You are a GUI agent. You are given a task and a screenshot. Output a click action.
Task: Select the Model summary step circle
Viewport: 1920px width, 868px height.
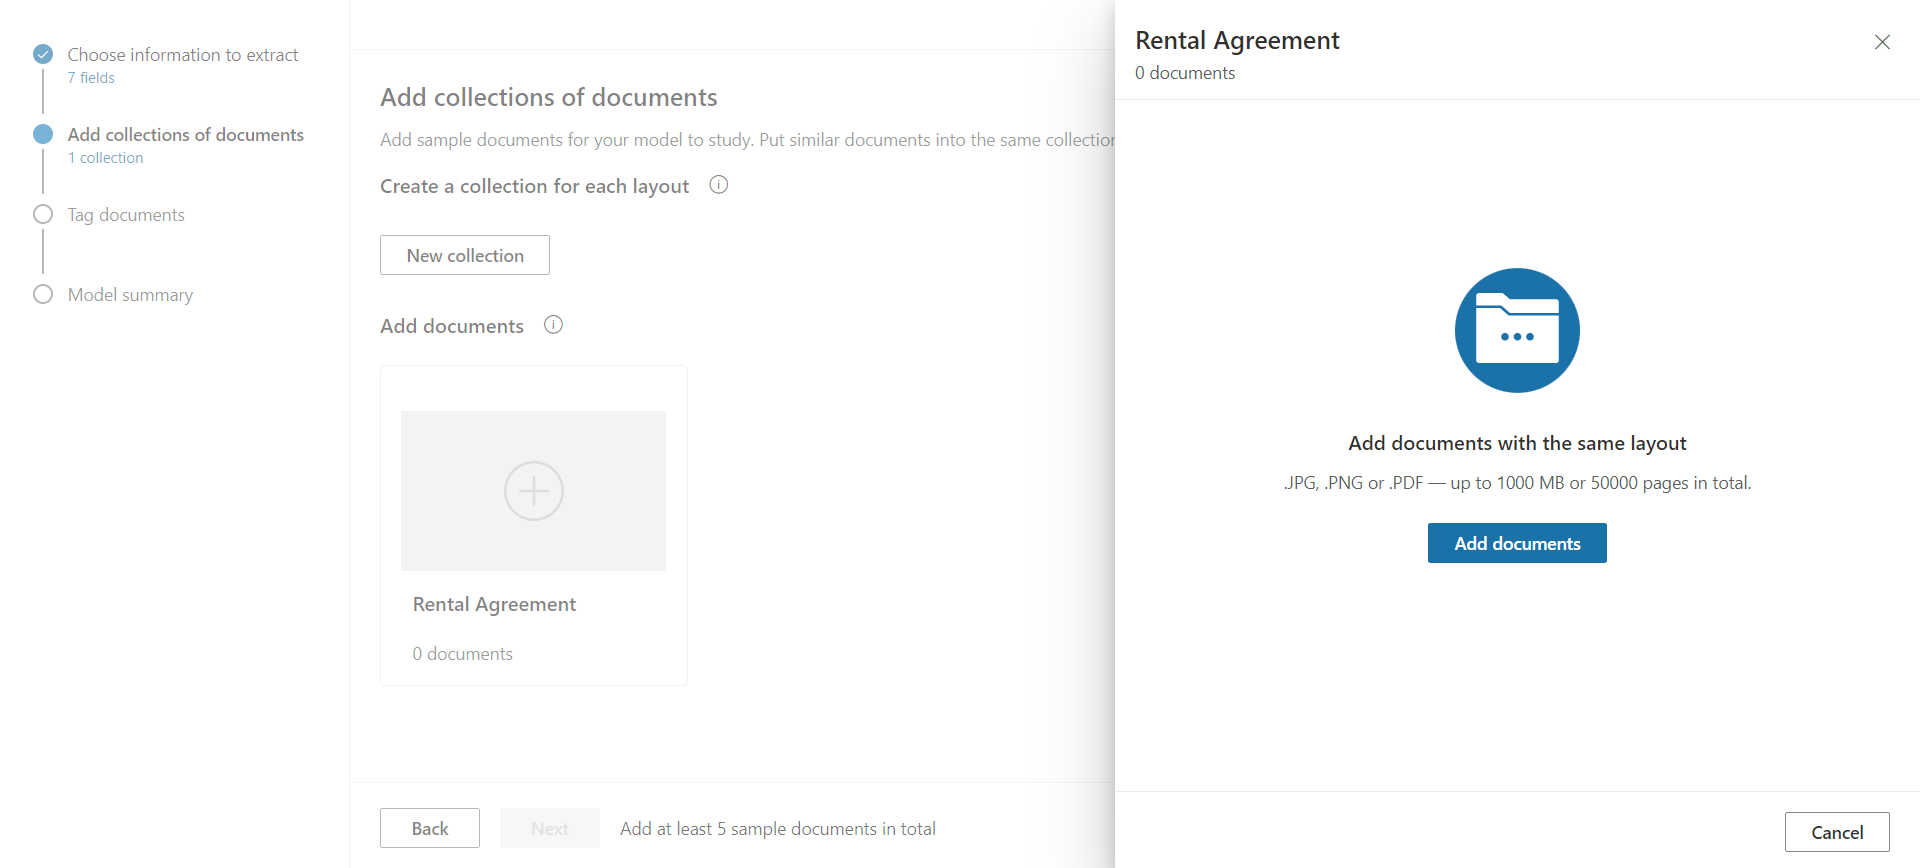(x=43, y=294)
